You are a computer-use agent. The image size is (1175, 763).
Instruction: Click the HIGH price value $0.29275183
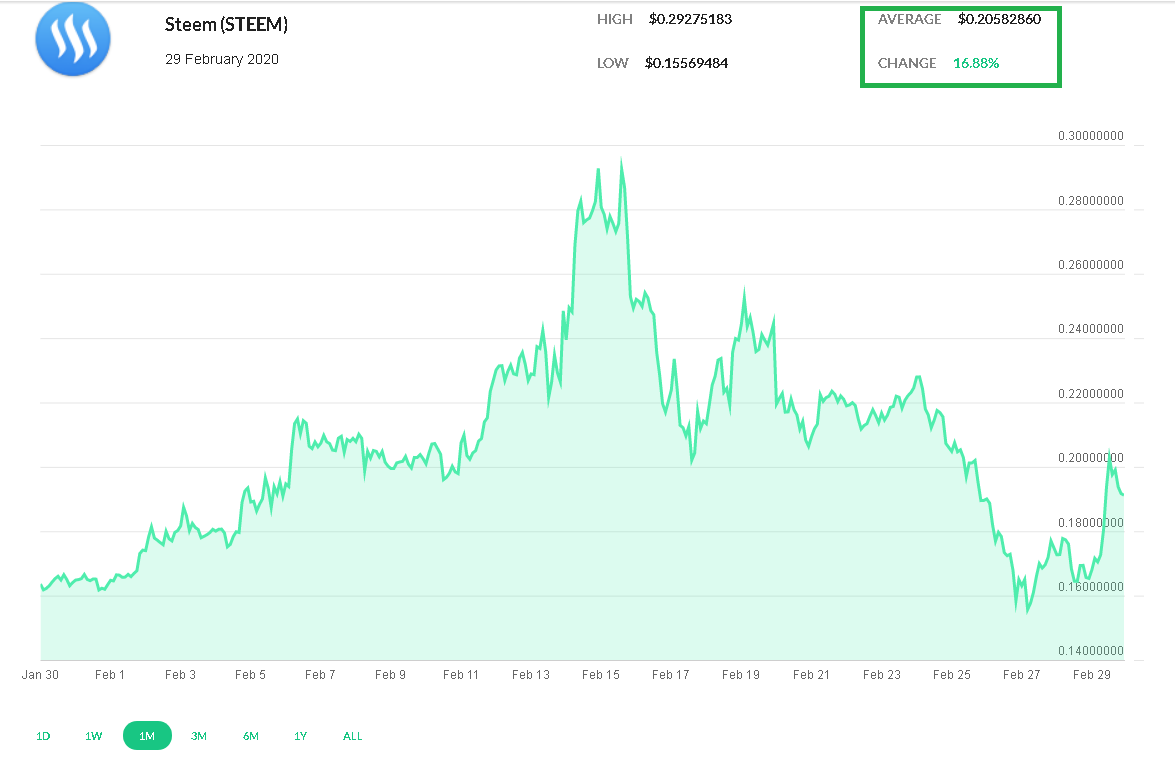point(691,18)
